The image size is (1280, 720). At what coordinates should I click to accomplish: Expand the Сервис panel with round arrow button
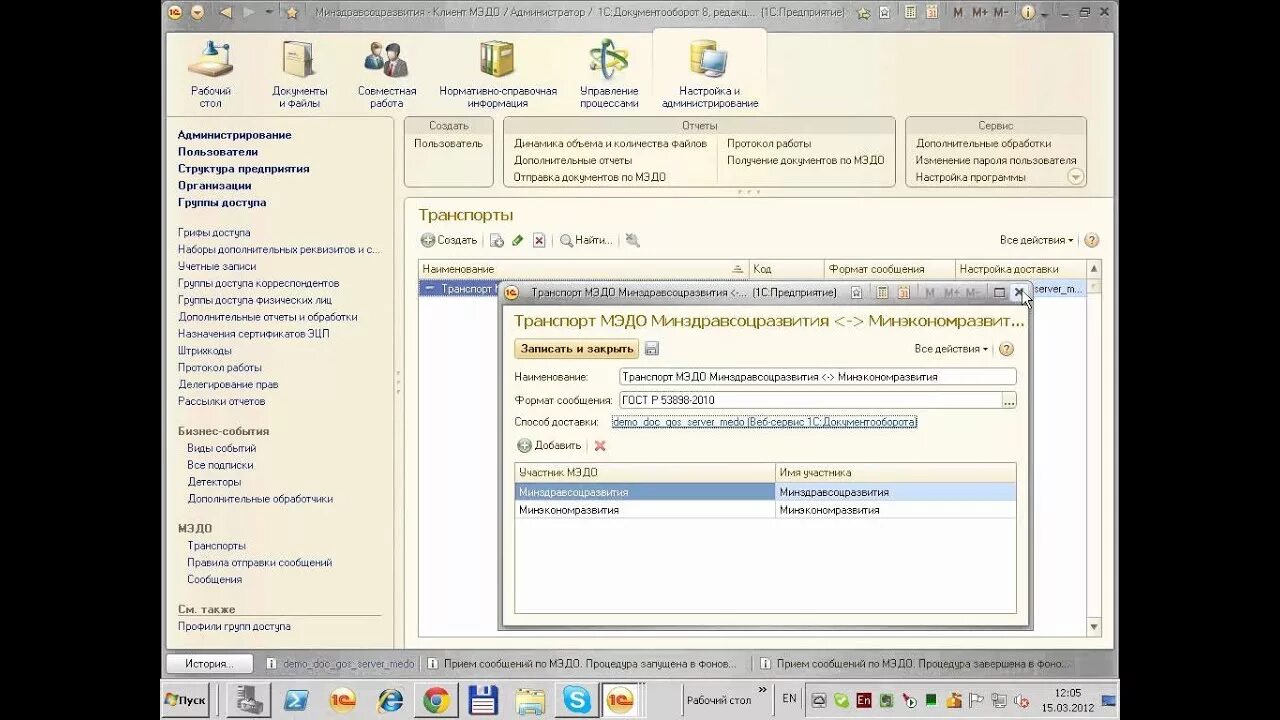click(1076, 177)
